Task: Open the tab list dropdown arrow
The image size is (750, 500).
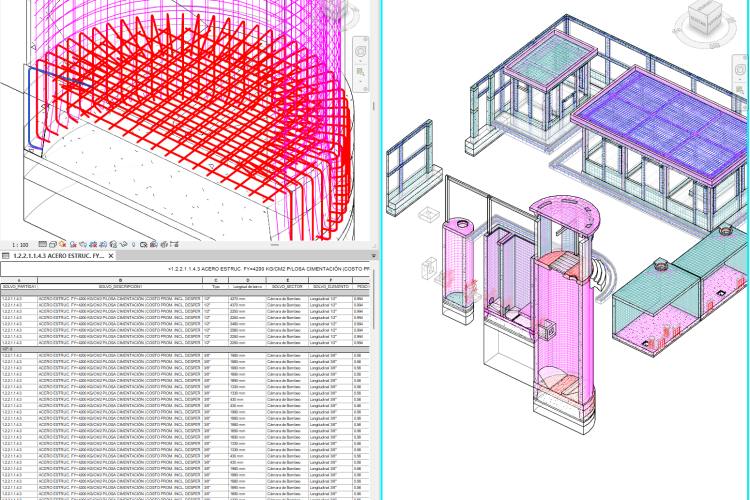Action: pyautogui.click(x=374, y=256)
